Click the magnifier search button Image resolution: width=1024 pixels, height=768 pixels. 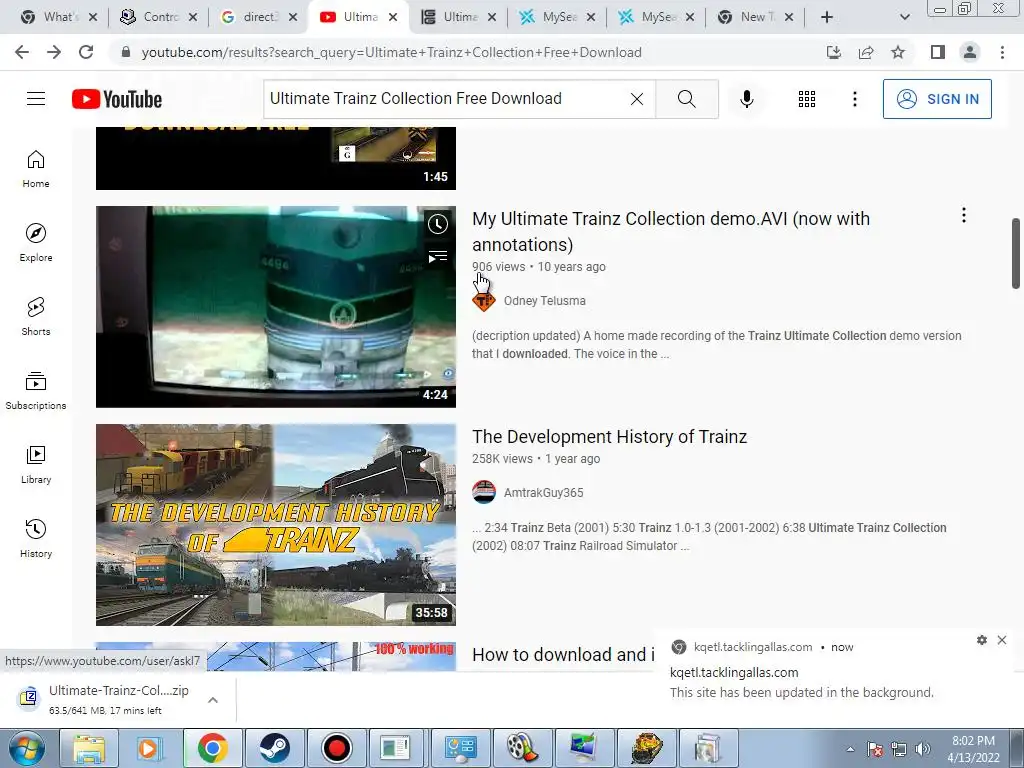(x=686, y=99)
